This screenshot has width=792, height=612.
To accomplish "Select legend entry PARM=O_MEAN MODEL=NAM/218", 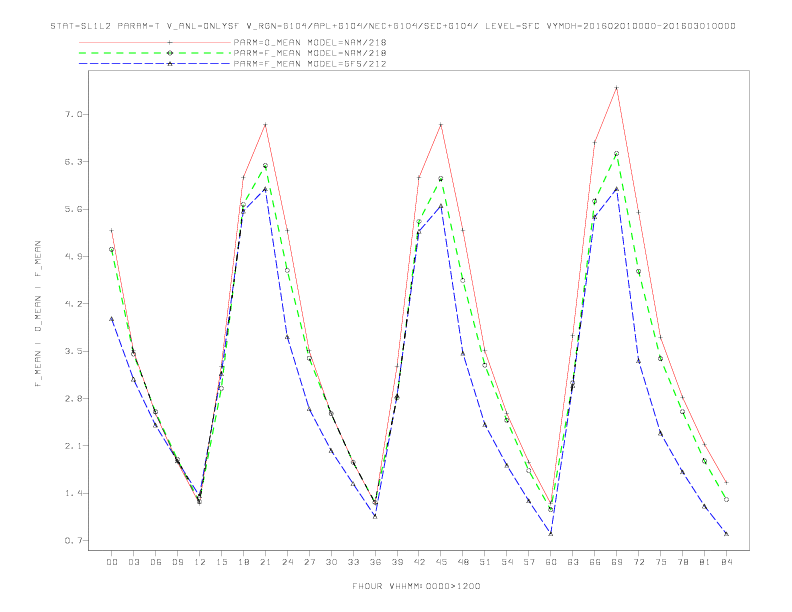I will (310, 42).
